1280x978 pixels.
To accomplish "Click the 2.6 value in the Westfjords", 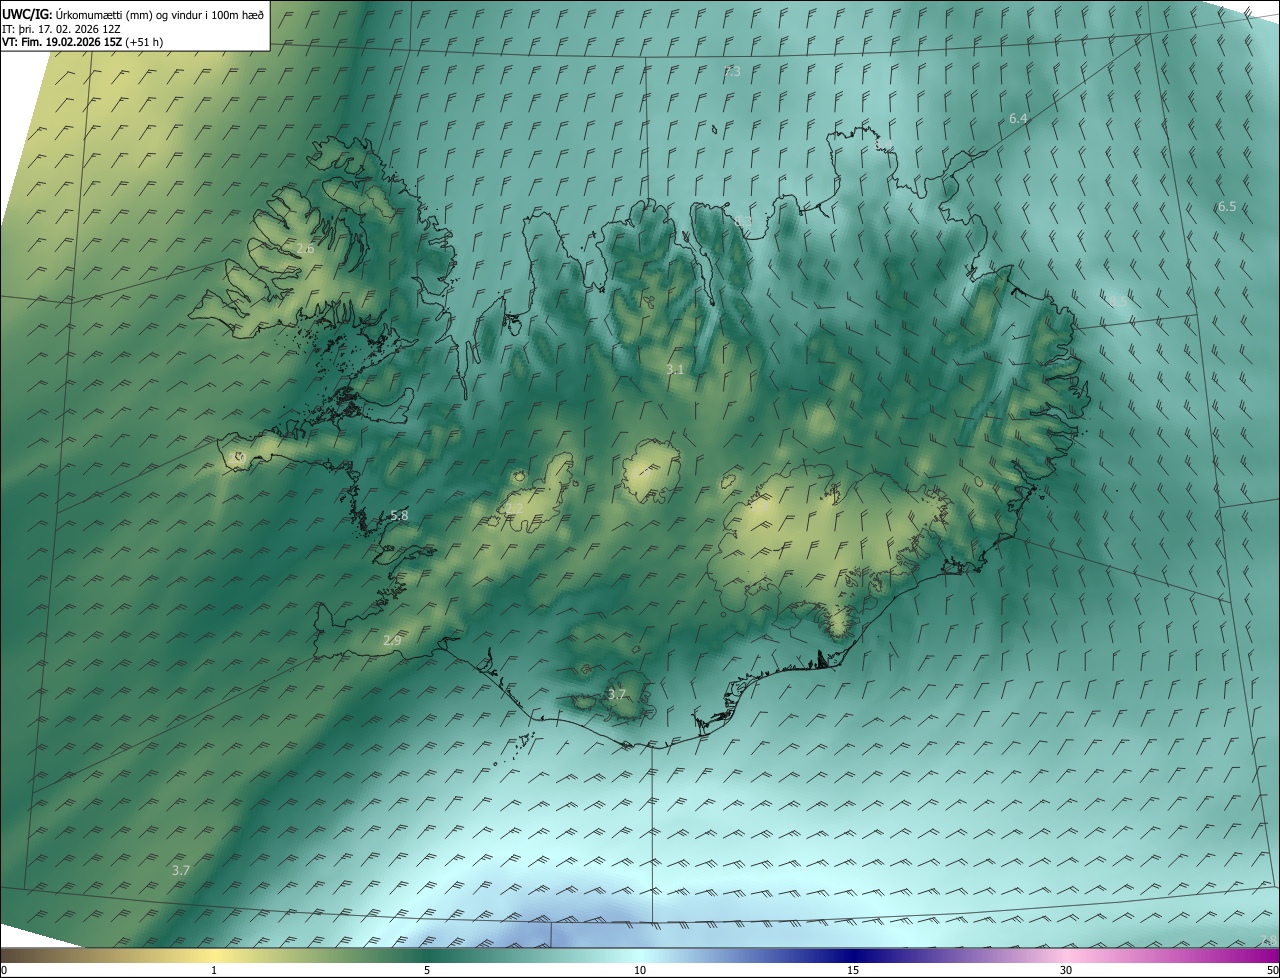I will coord(306,248).
